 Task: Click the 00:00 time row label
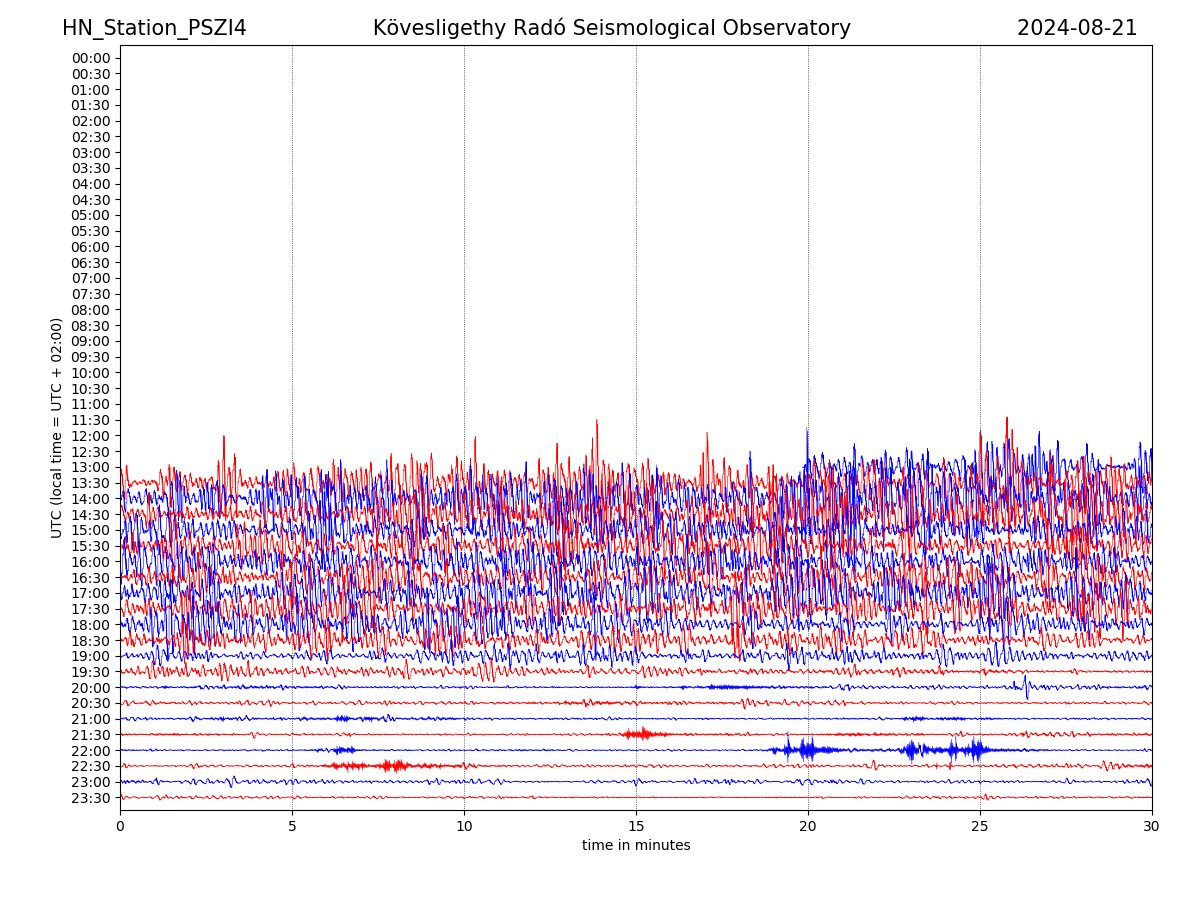(91, 58)
